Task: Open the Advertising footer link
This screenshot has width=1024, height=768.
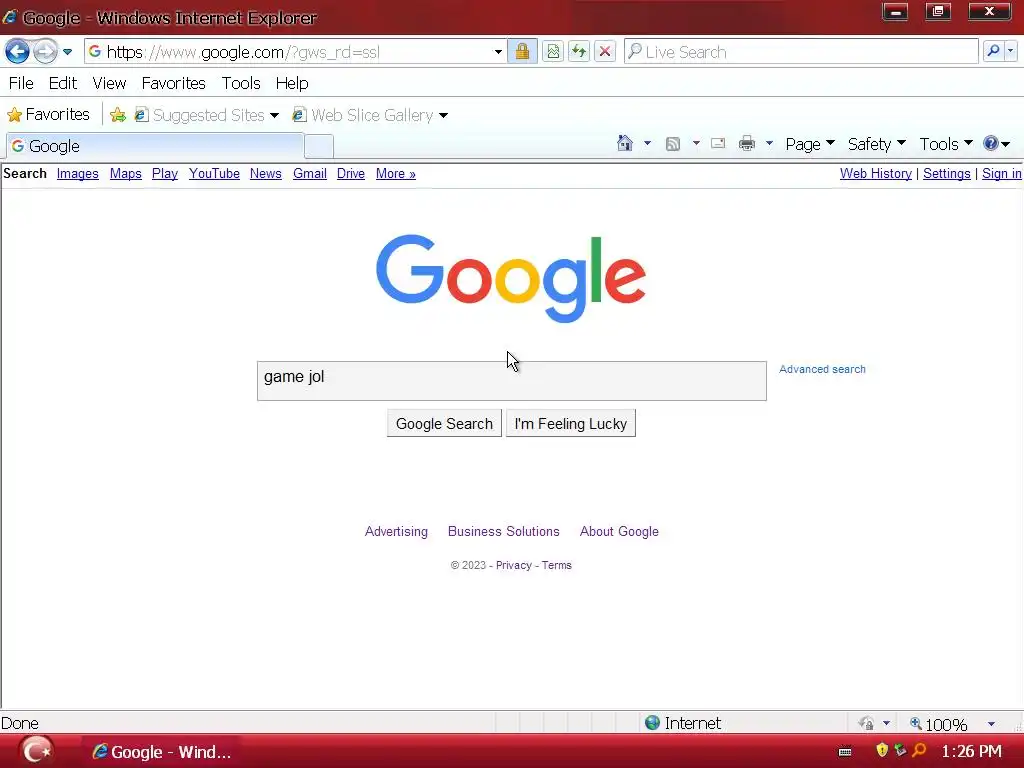Action: [x=396, y=532]
